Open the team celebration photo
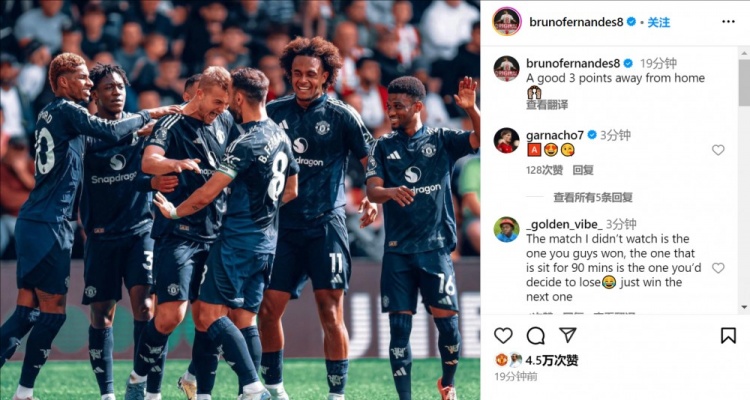The height and width of the screenshot is (400, 750). point(240,200)
